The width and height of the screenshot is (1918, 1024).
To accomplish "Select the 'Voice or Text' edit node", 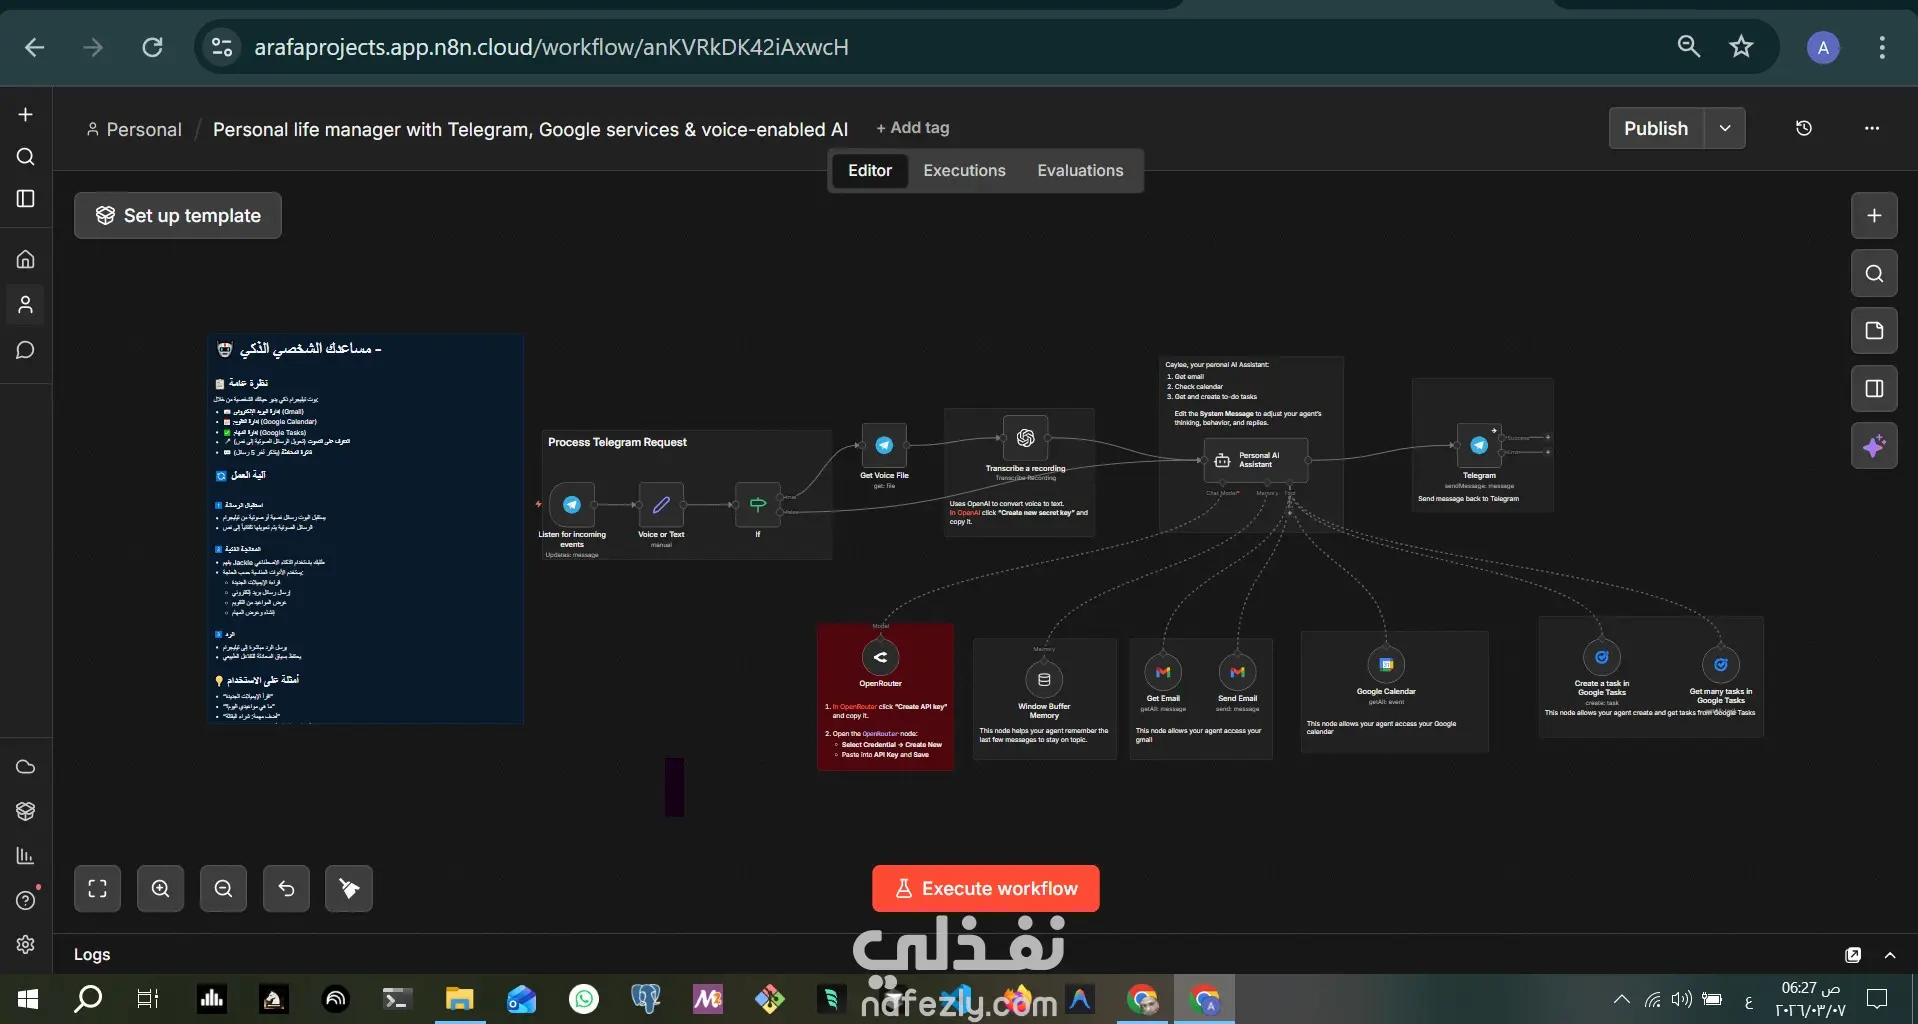I will point(661,505).
